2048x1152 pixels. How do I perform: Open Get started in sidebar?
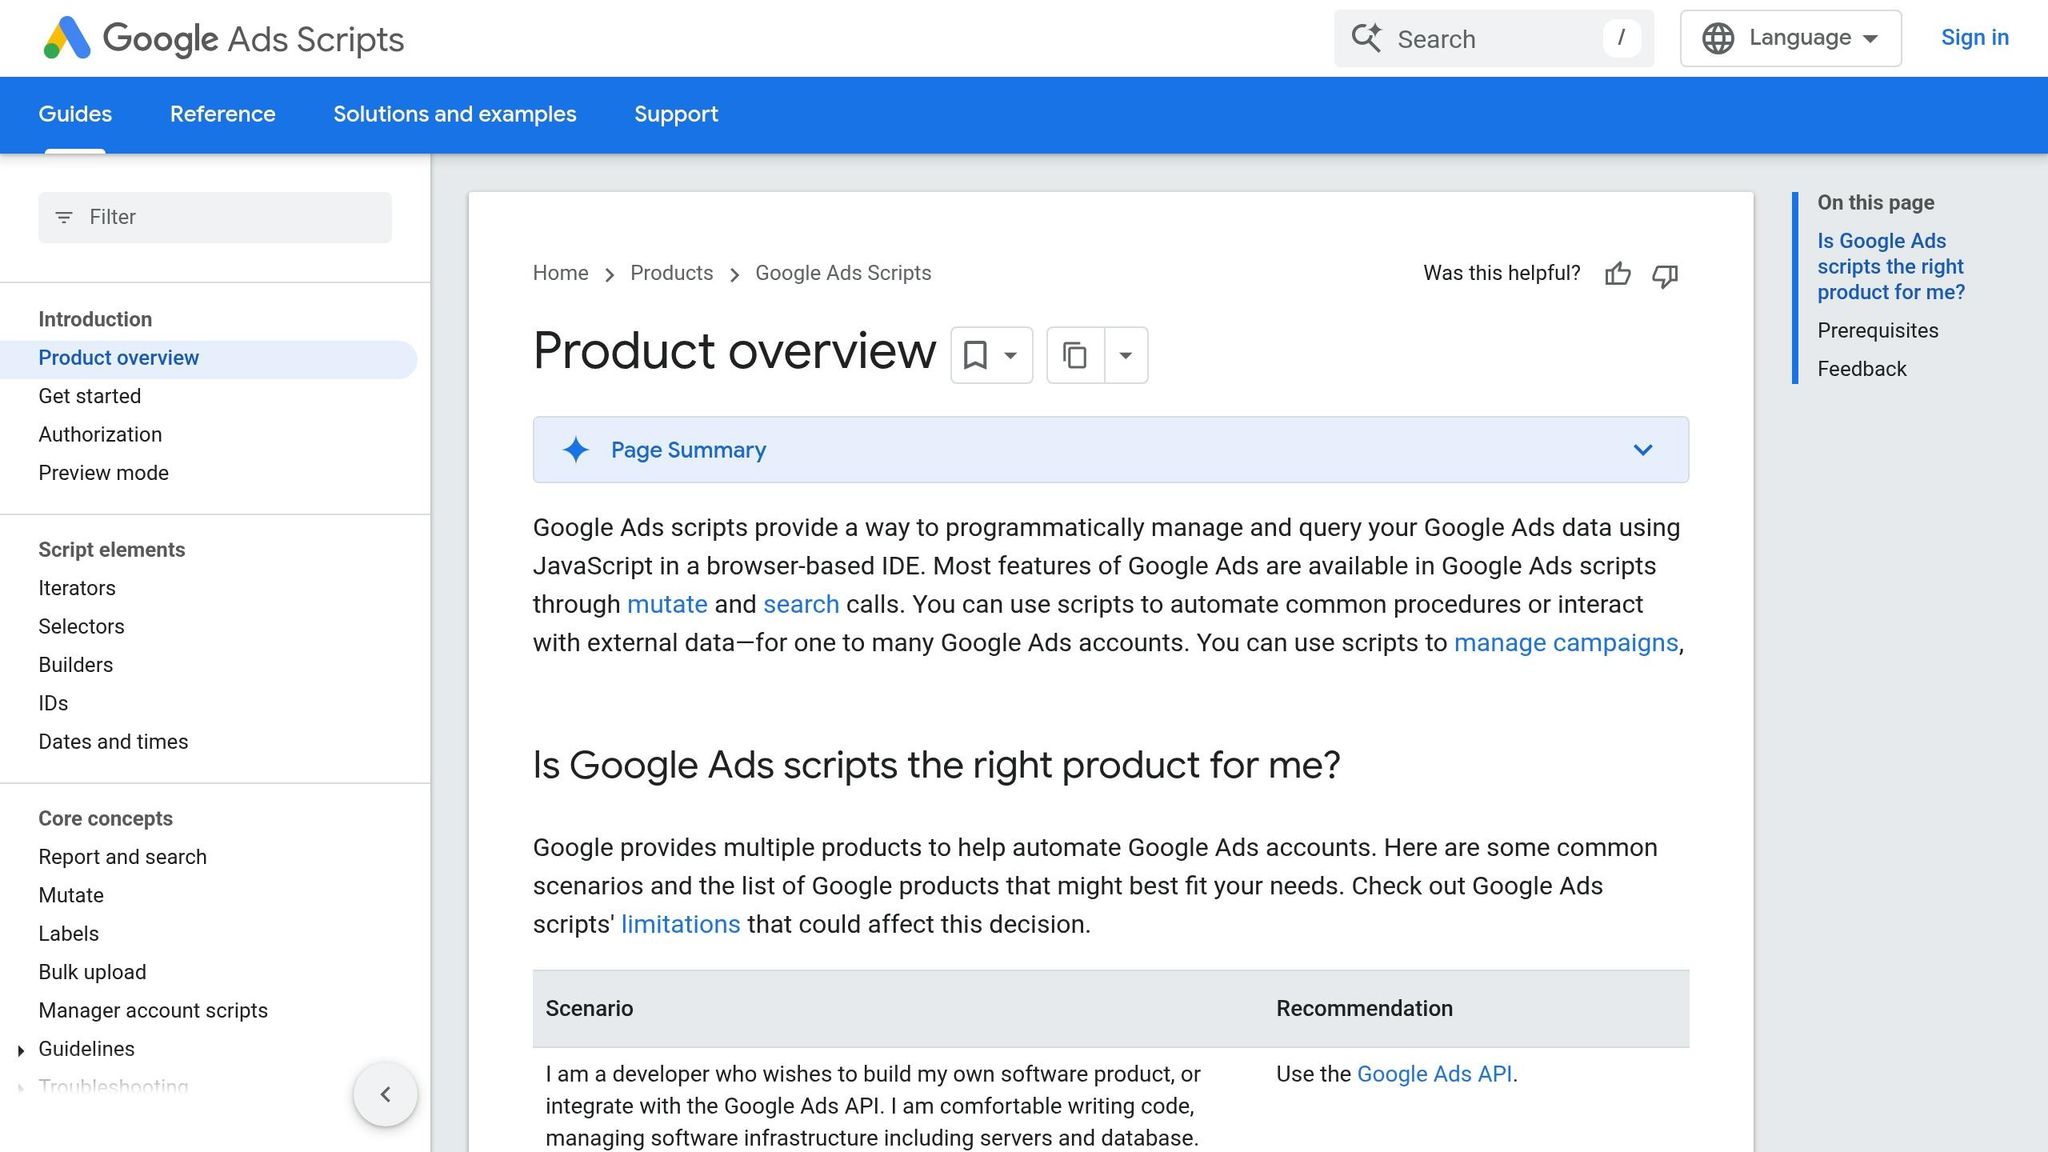90,396
